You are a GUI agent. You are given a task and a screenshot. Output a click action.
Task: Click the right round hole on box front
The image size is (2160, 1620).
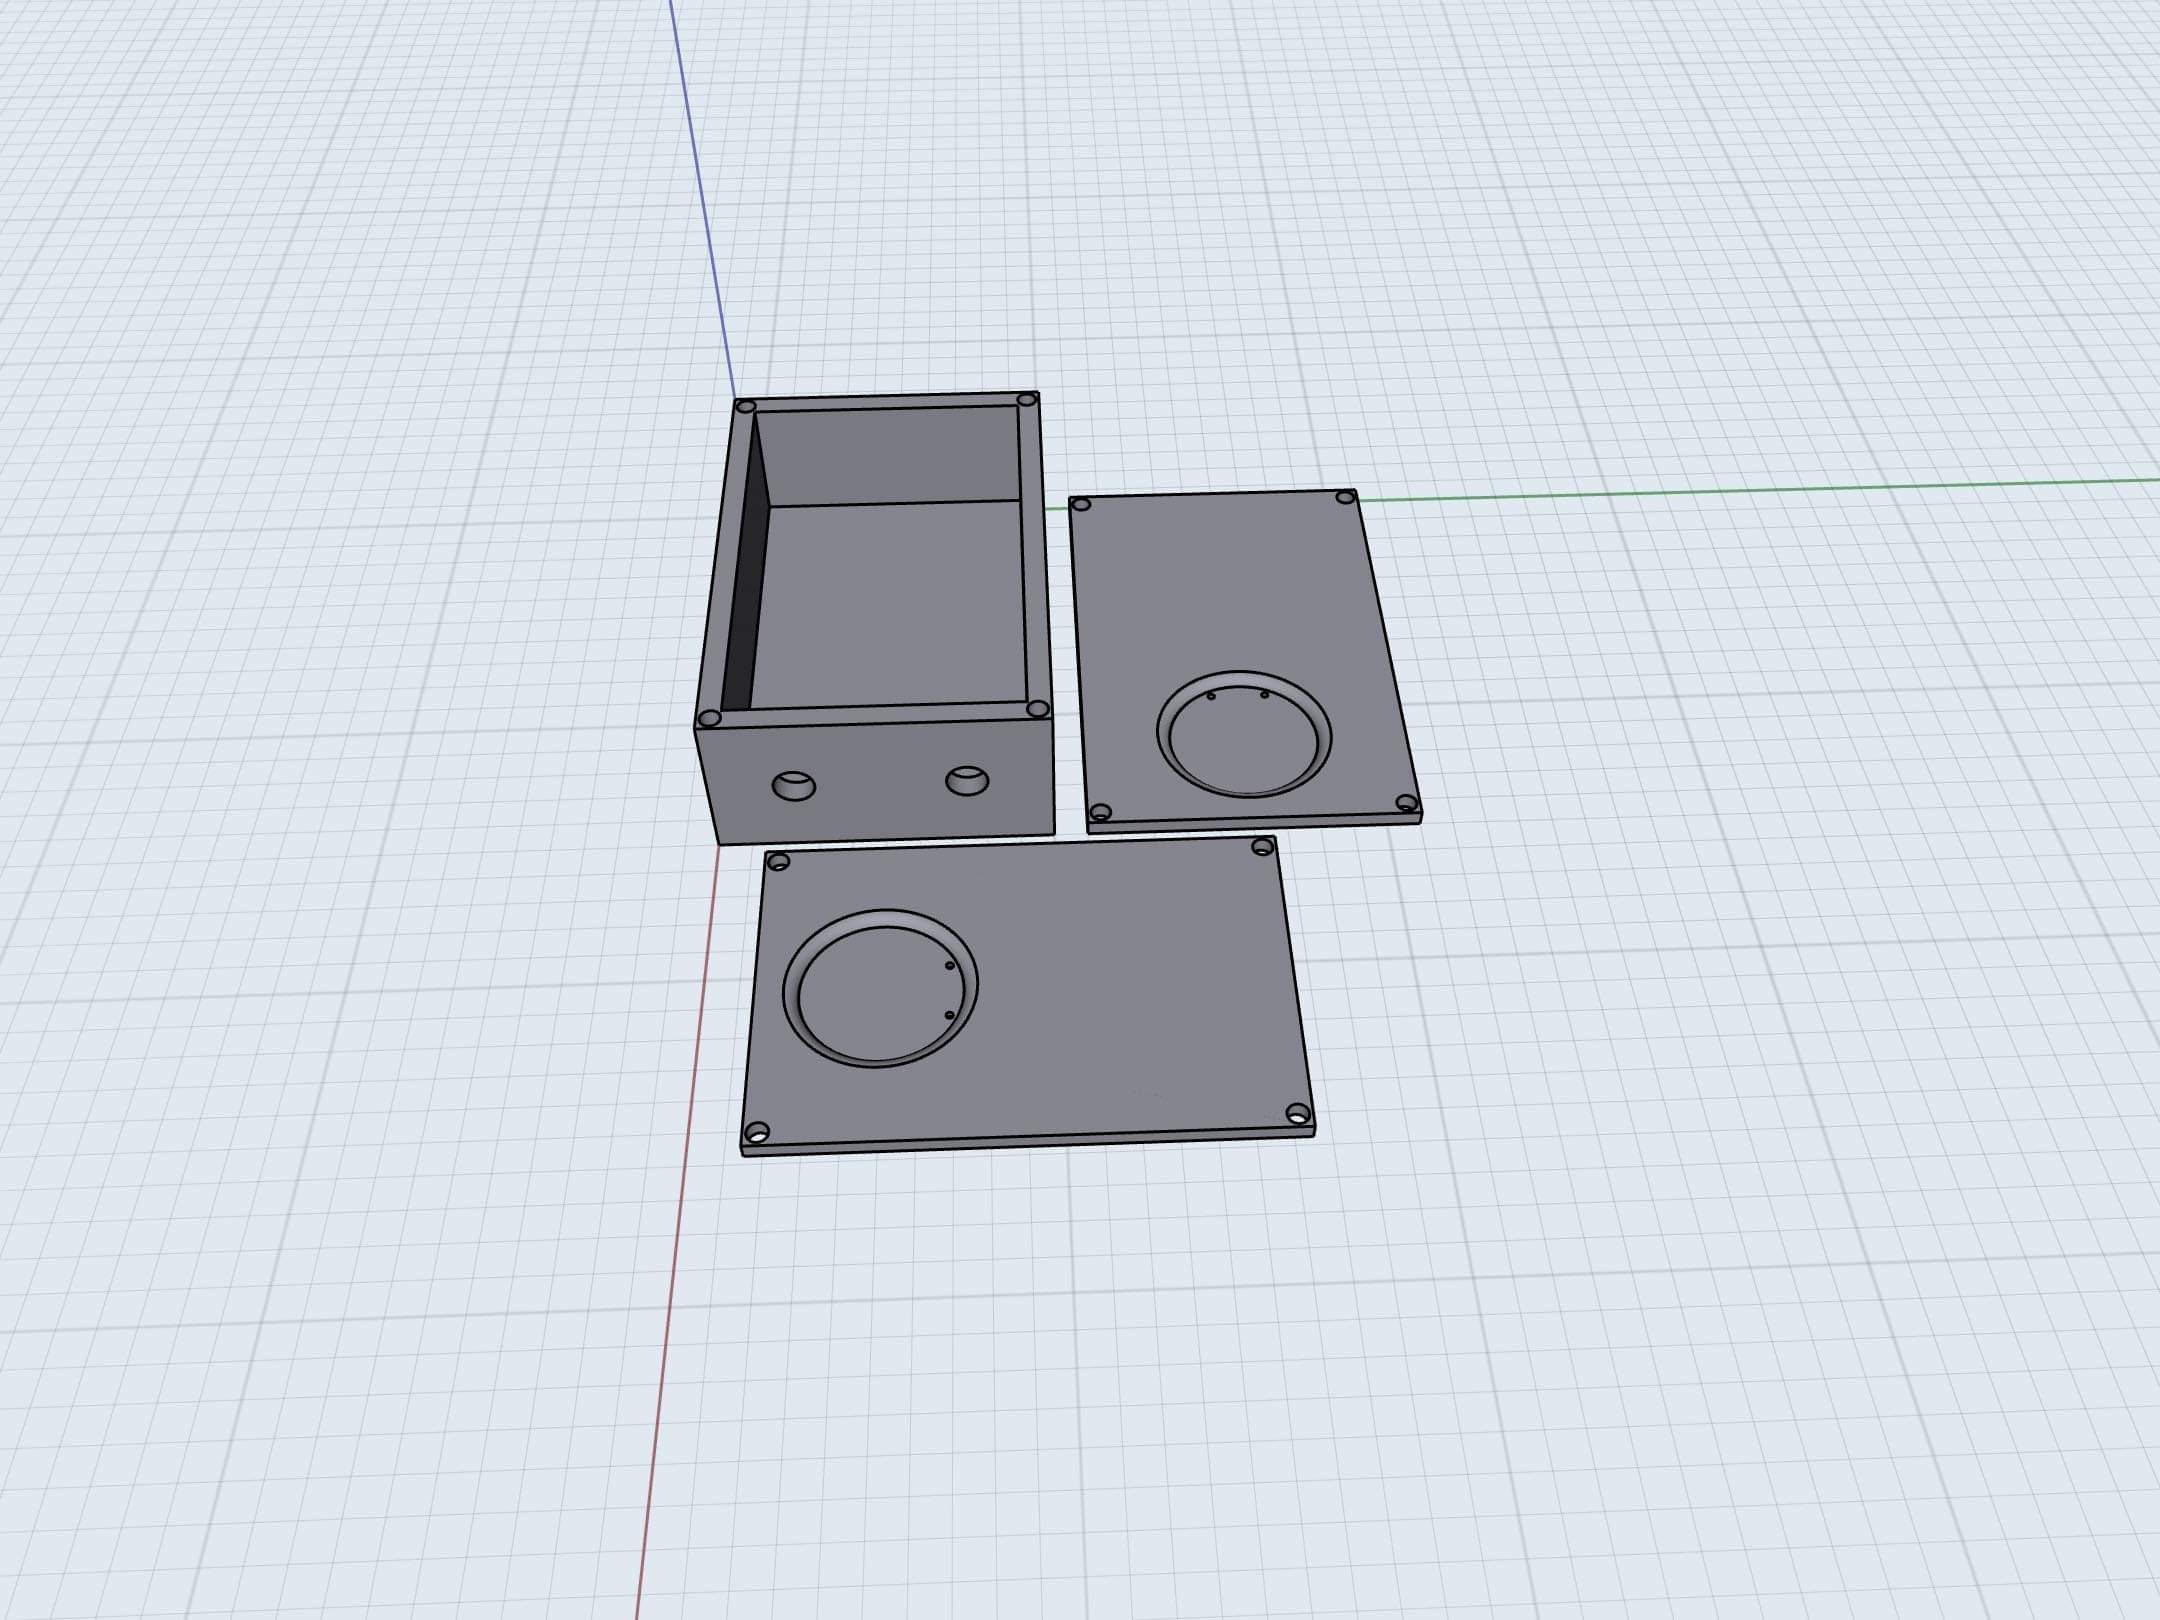click(967, 780)
